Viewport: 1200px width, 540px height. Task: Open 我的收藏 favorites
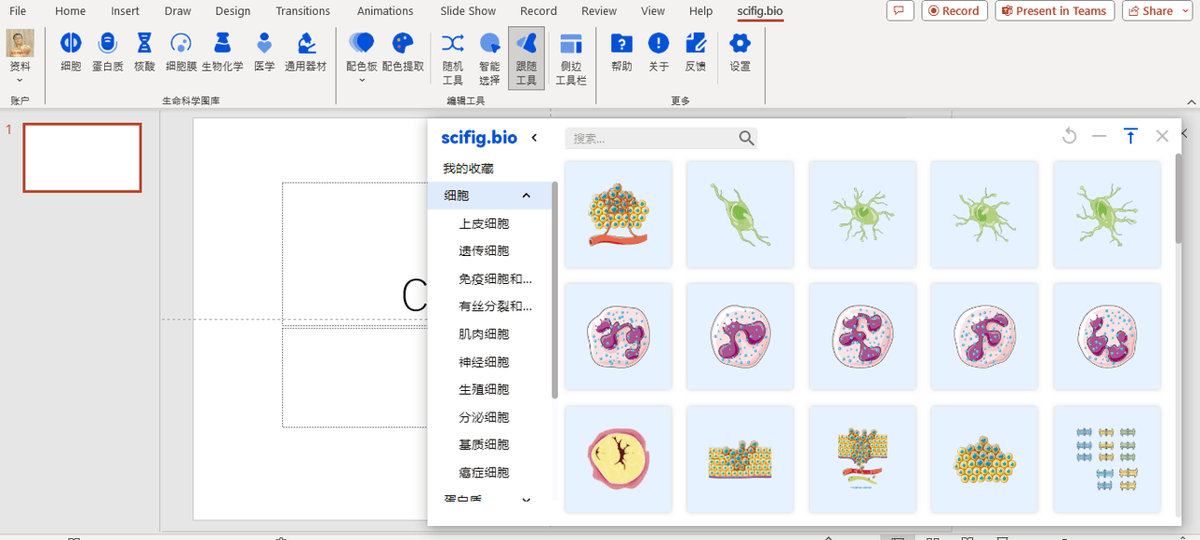(x=468, y=168)
